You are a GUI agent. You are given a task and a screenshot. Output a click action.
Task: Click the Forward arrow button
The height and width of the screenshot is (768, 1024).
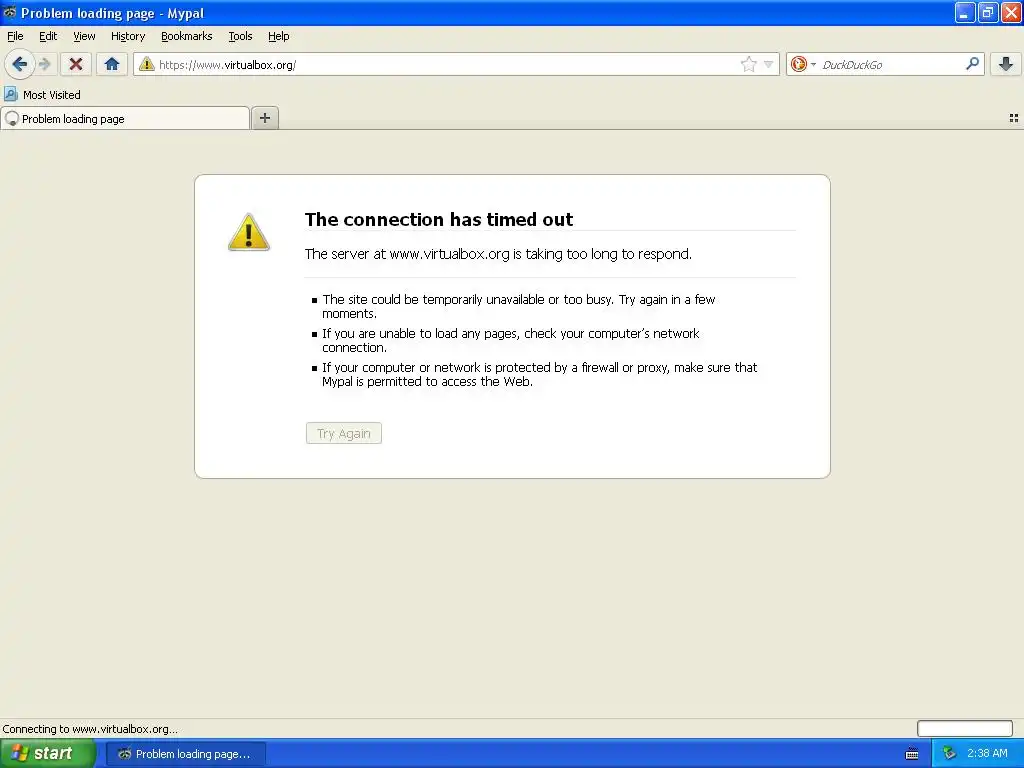pyautogui.click(x=45, y=64)
